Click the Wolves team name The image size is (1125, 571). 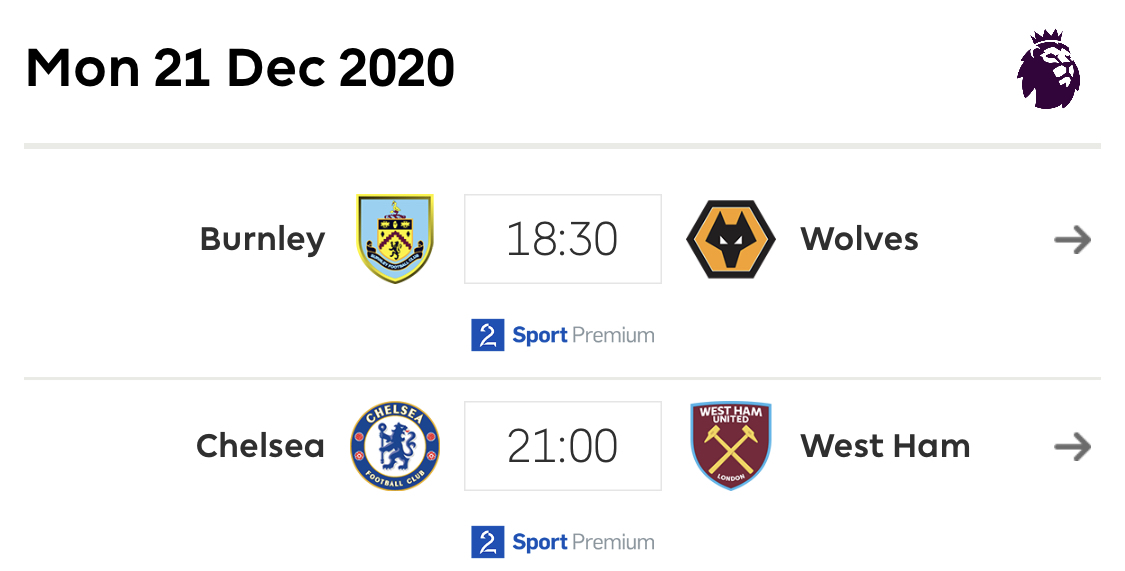860,239
